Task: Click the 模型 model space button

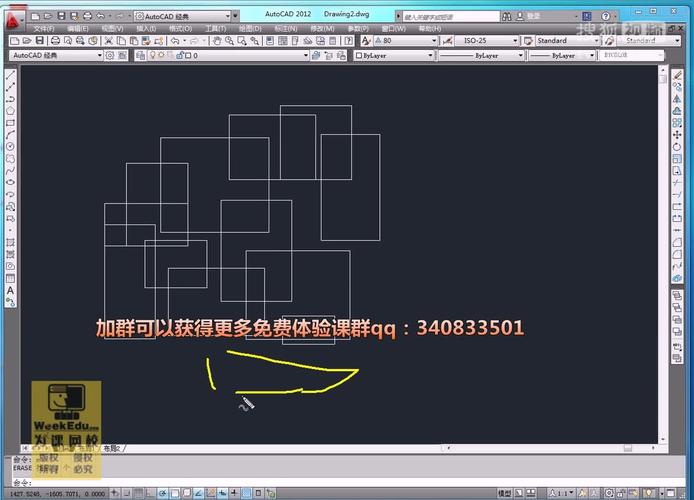Action: (505, 493)
